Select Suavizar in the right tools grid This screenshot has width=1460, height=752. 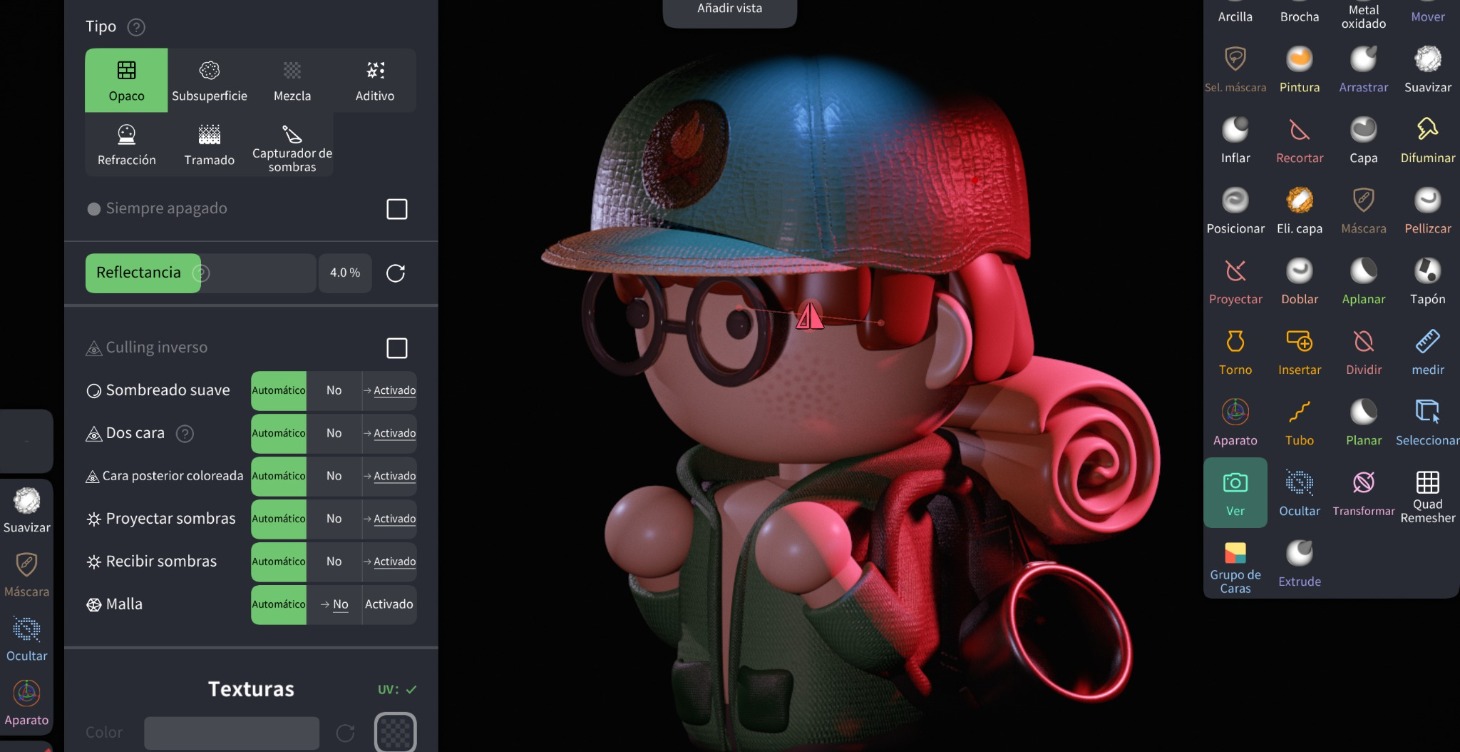(1427, 69)
